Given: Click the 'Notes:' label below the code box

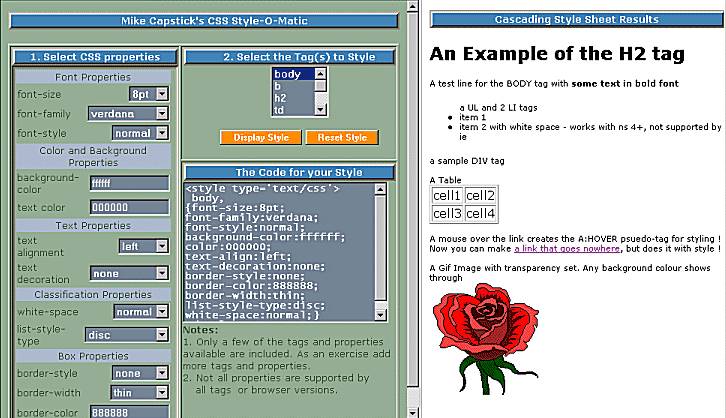Looking at the screenshot, I should pyautogui.click(x=200, y=330).
